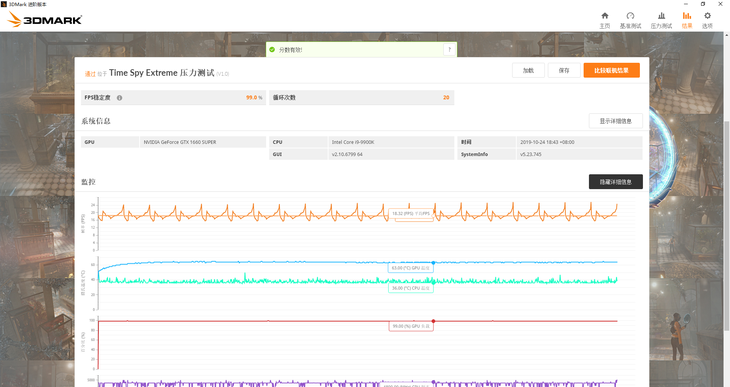
Task: Click the Time Spy Extreme 压力测试 title
Action: pyautogui.click(x=162, y=73)
